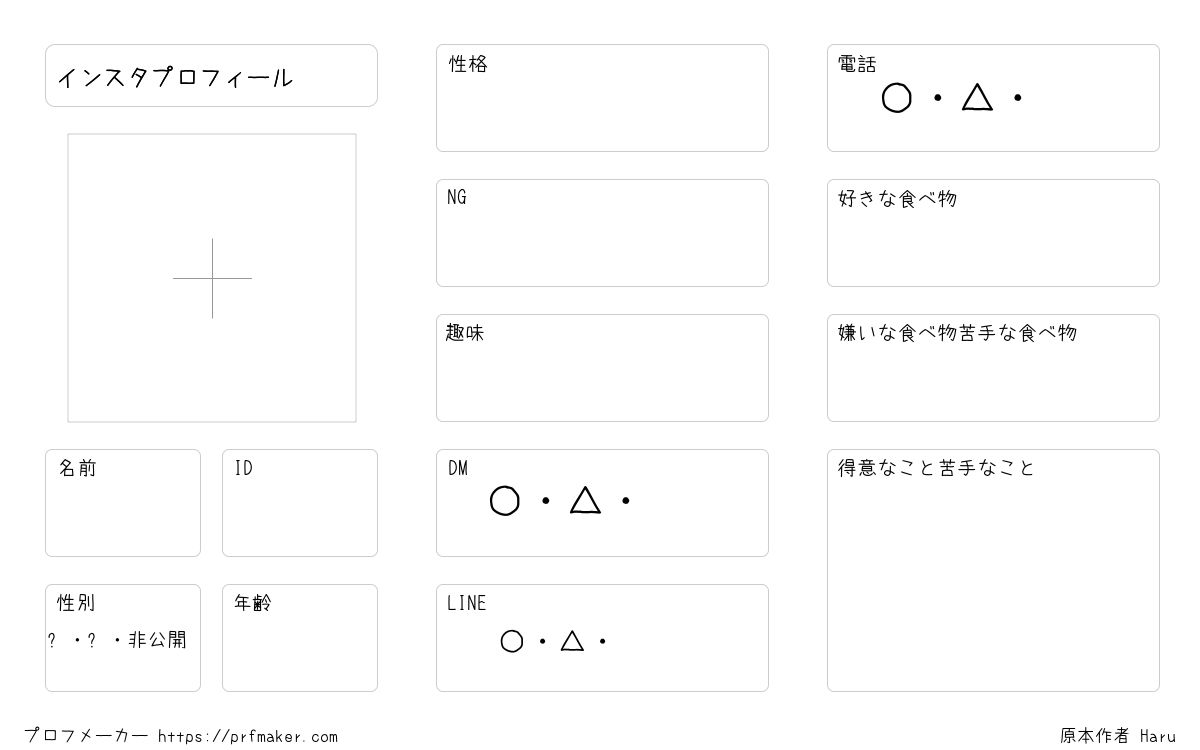Click the 得意なこと苦手なこと large box
The width and height of the screenshot is (1200, 750).
pos(993,570)
